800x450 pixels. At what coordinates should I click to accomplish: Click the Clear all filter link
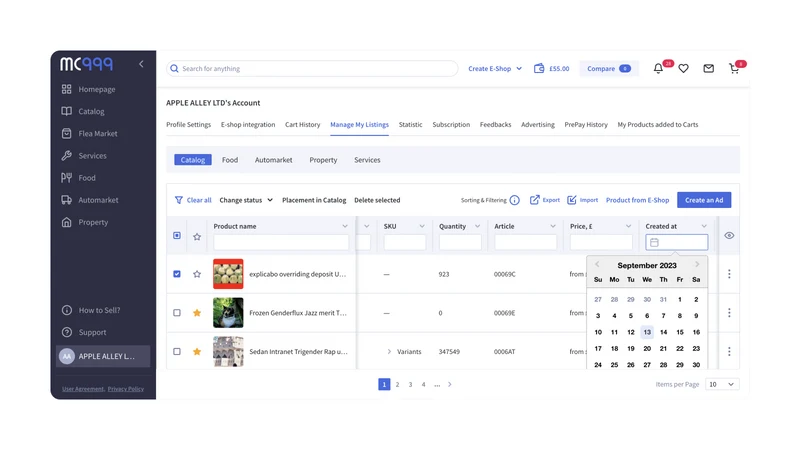click(193, 200)
